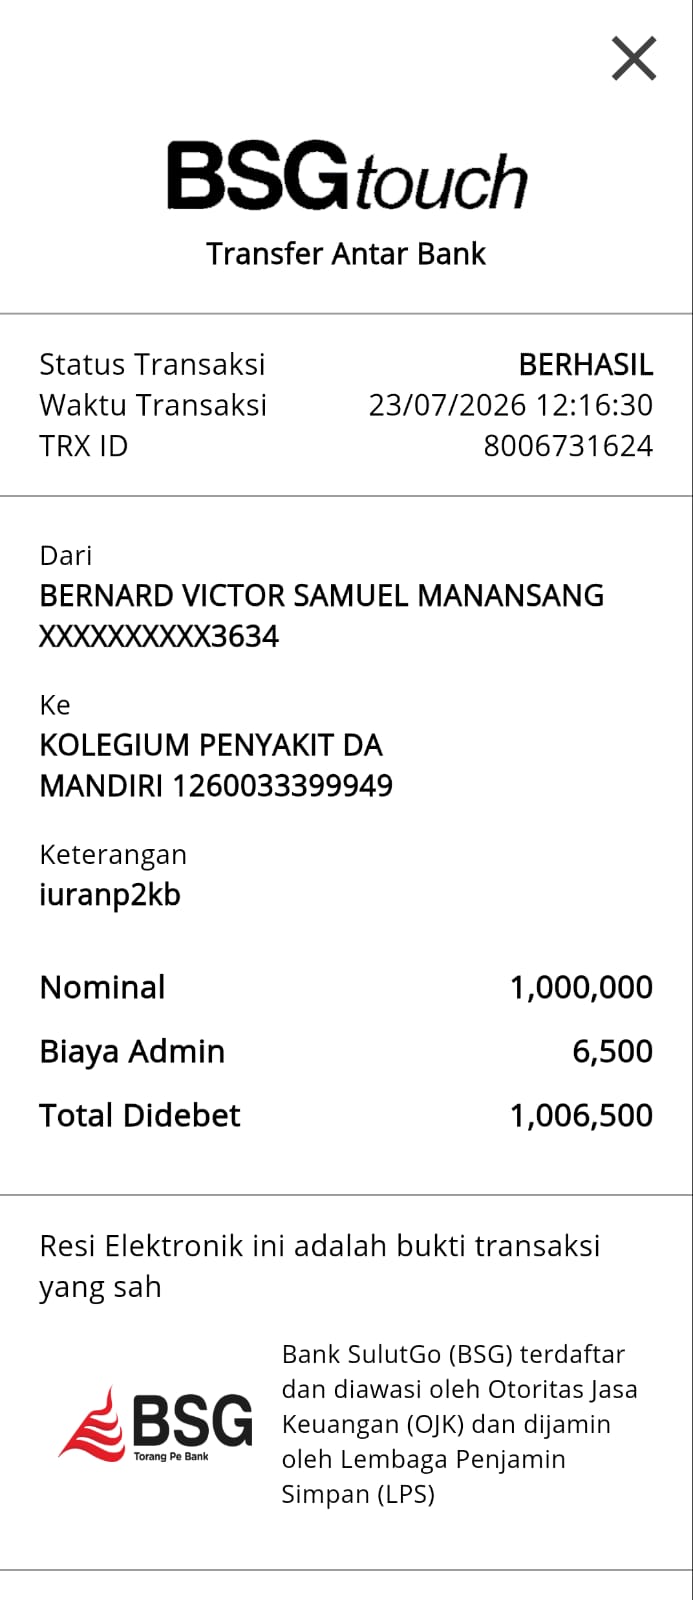Tap the BSGtouch logo at top
Screen dimensions: 693x1600
[346, 177]
